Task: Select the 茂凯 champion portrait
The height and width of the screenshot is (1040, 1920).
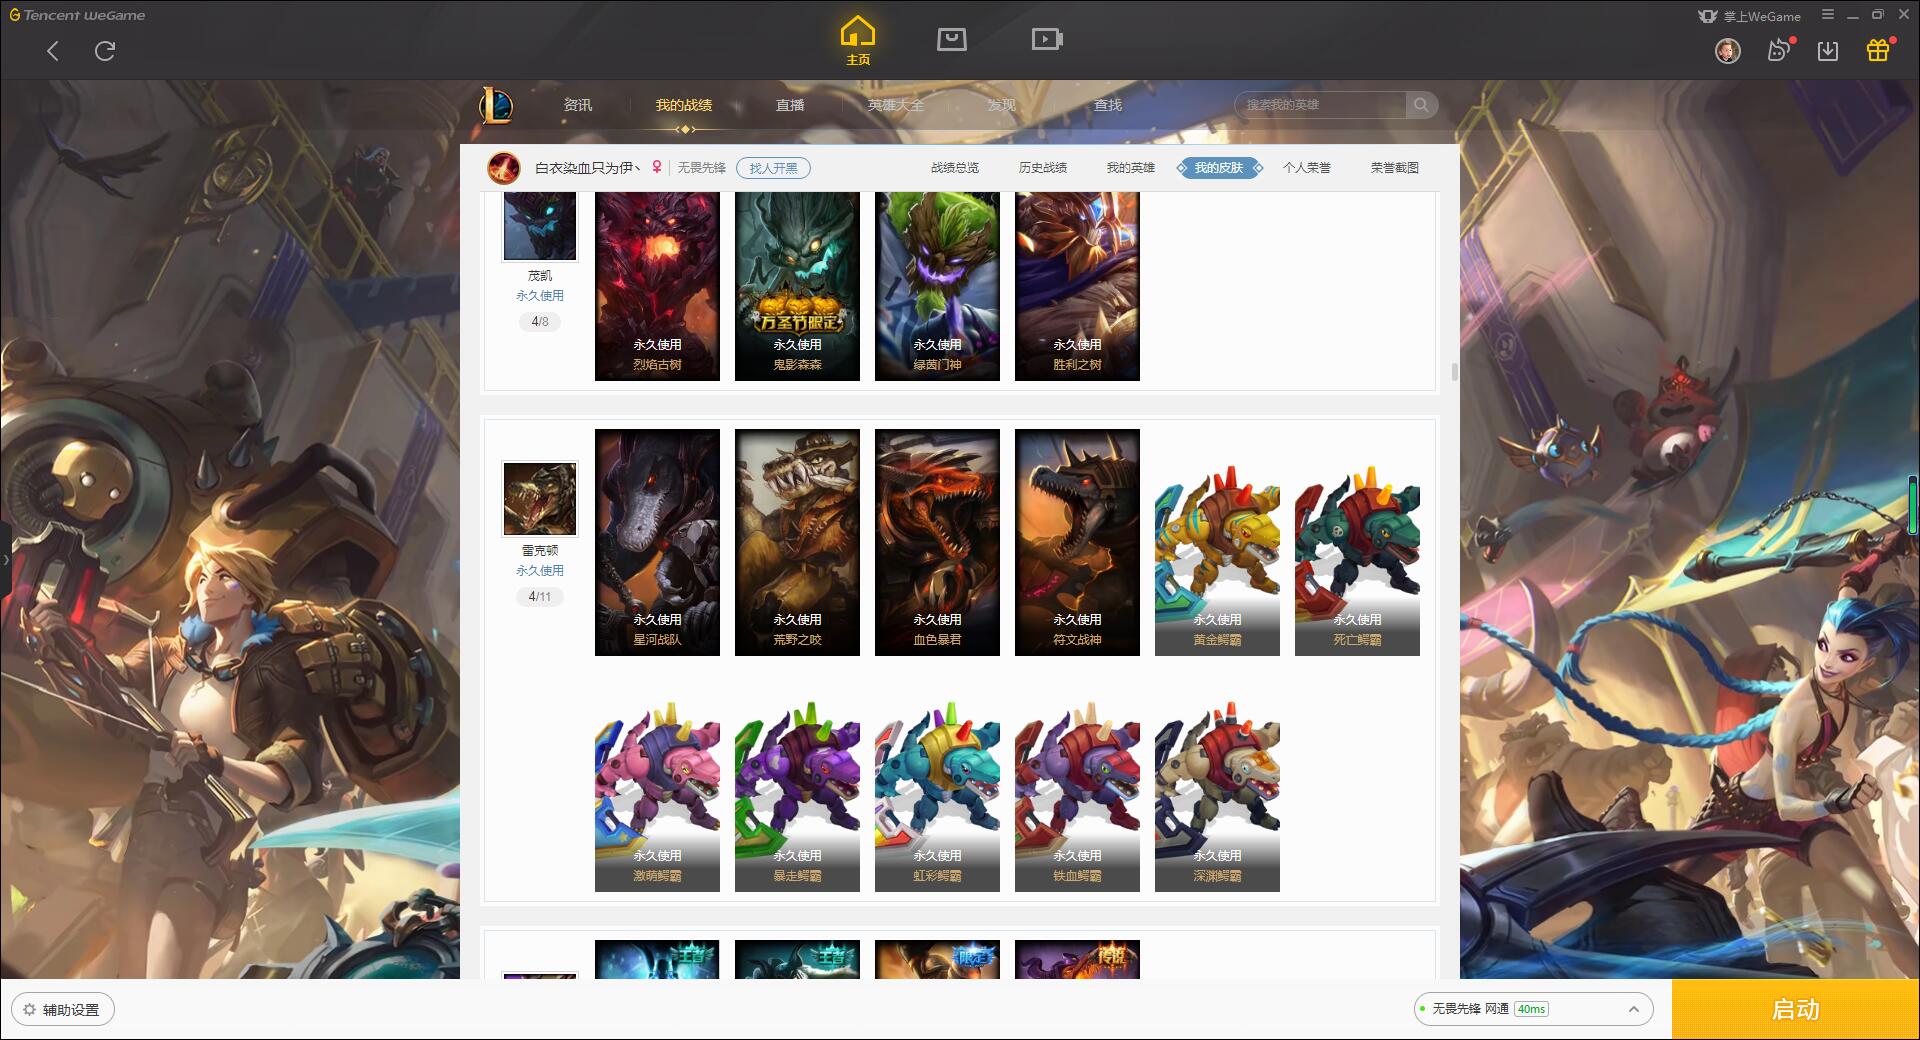Action: pos(540,226)
